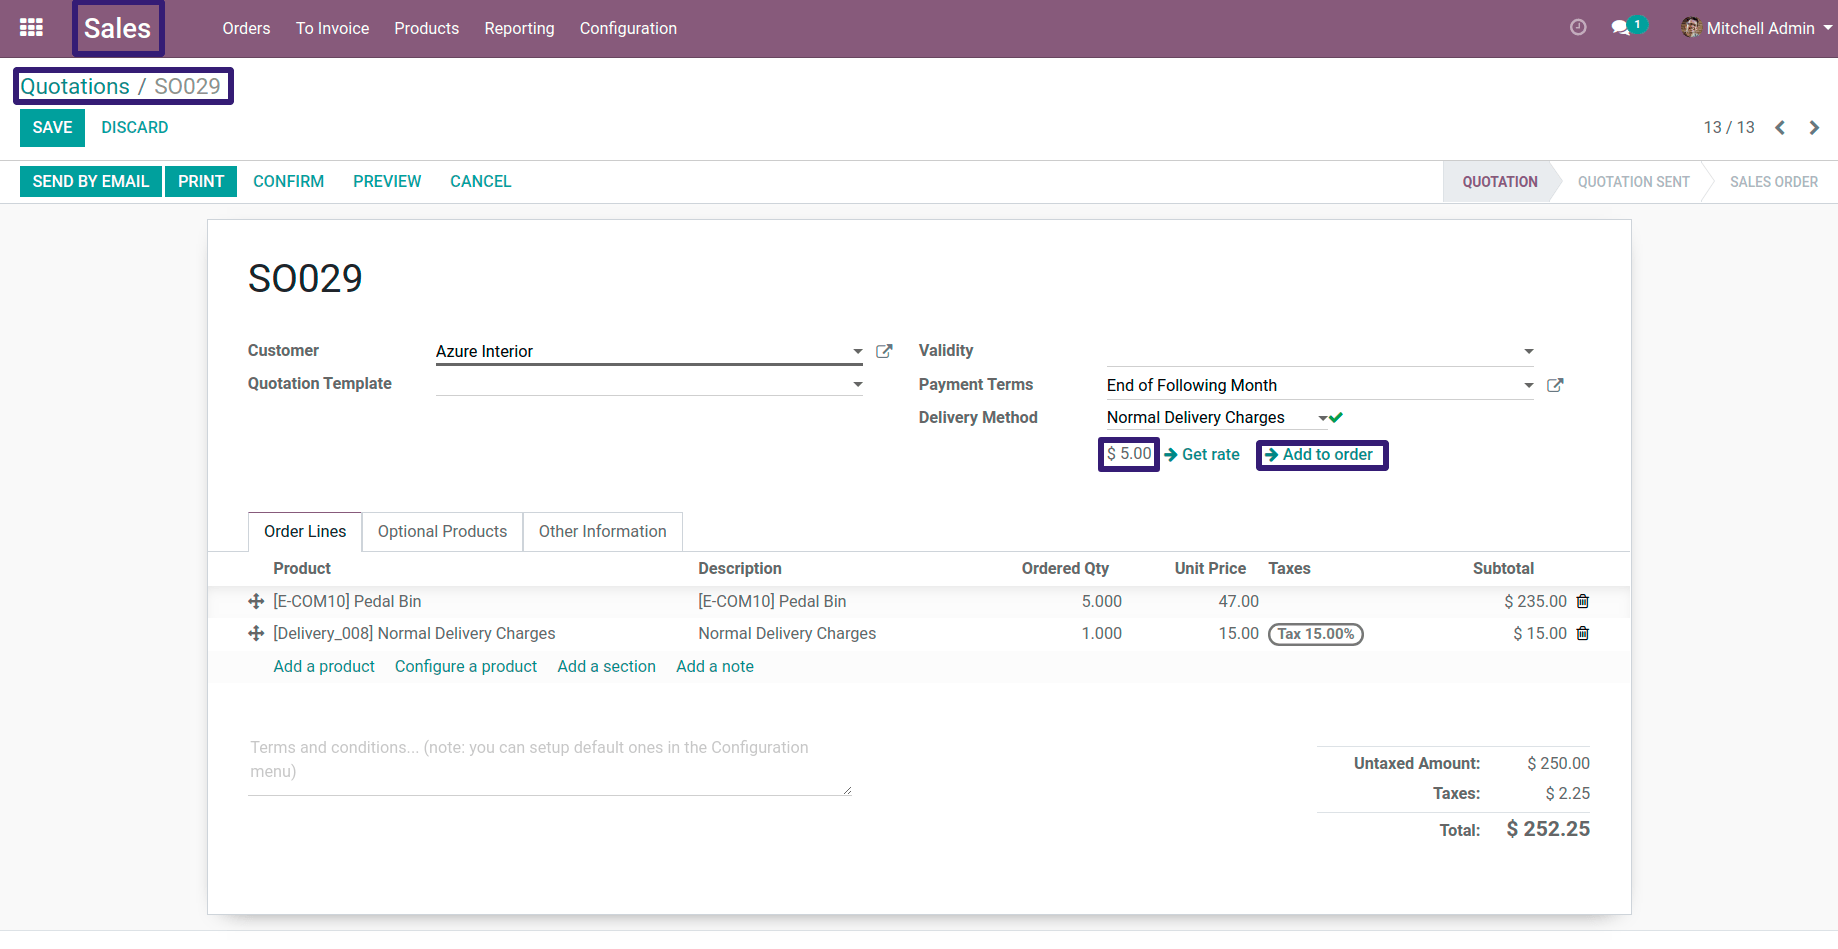Open the Reporting menu

[x=519, y=28]
